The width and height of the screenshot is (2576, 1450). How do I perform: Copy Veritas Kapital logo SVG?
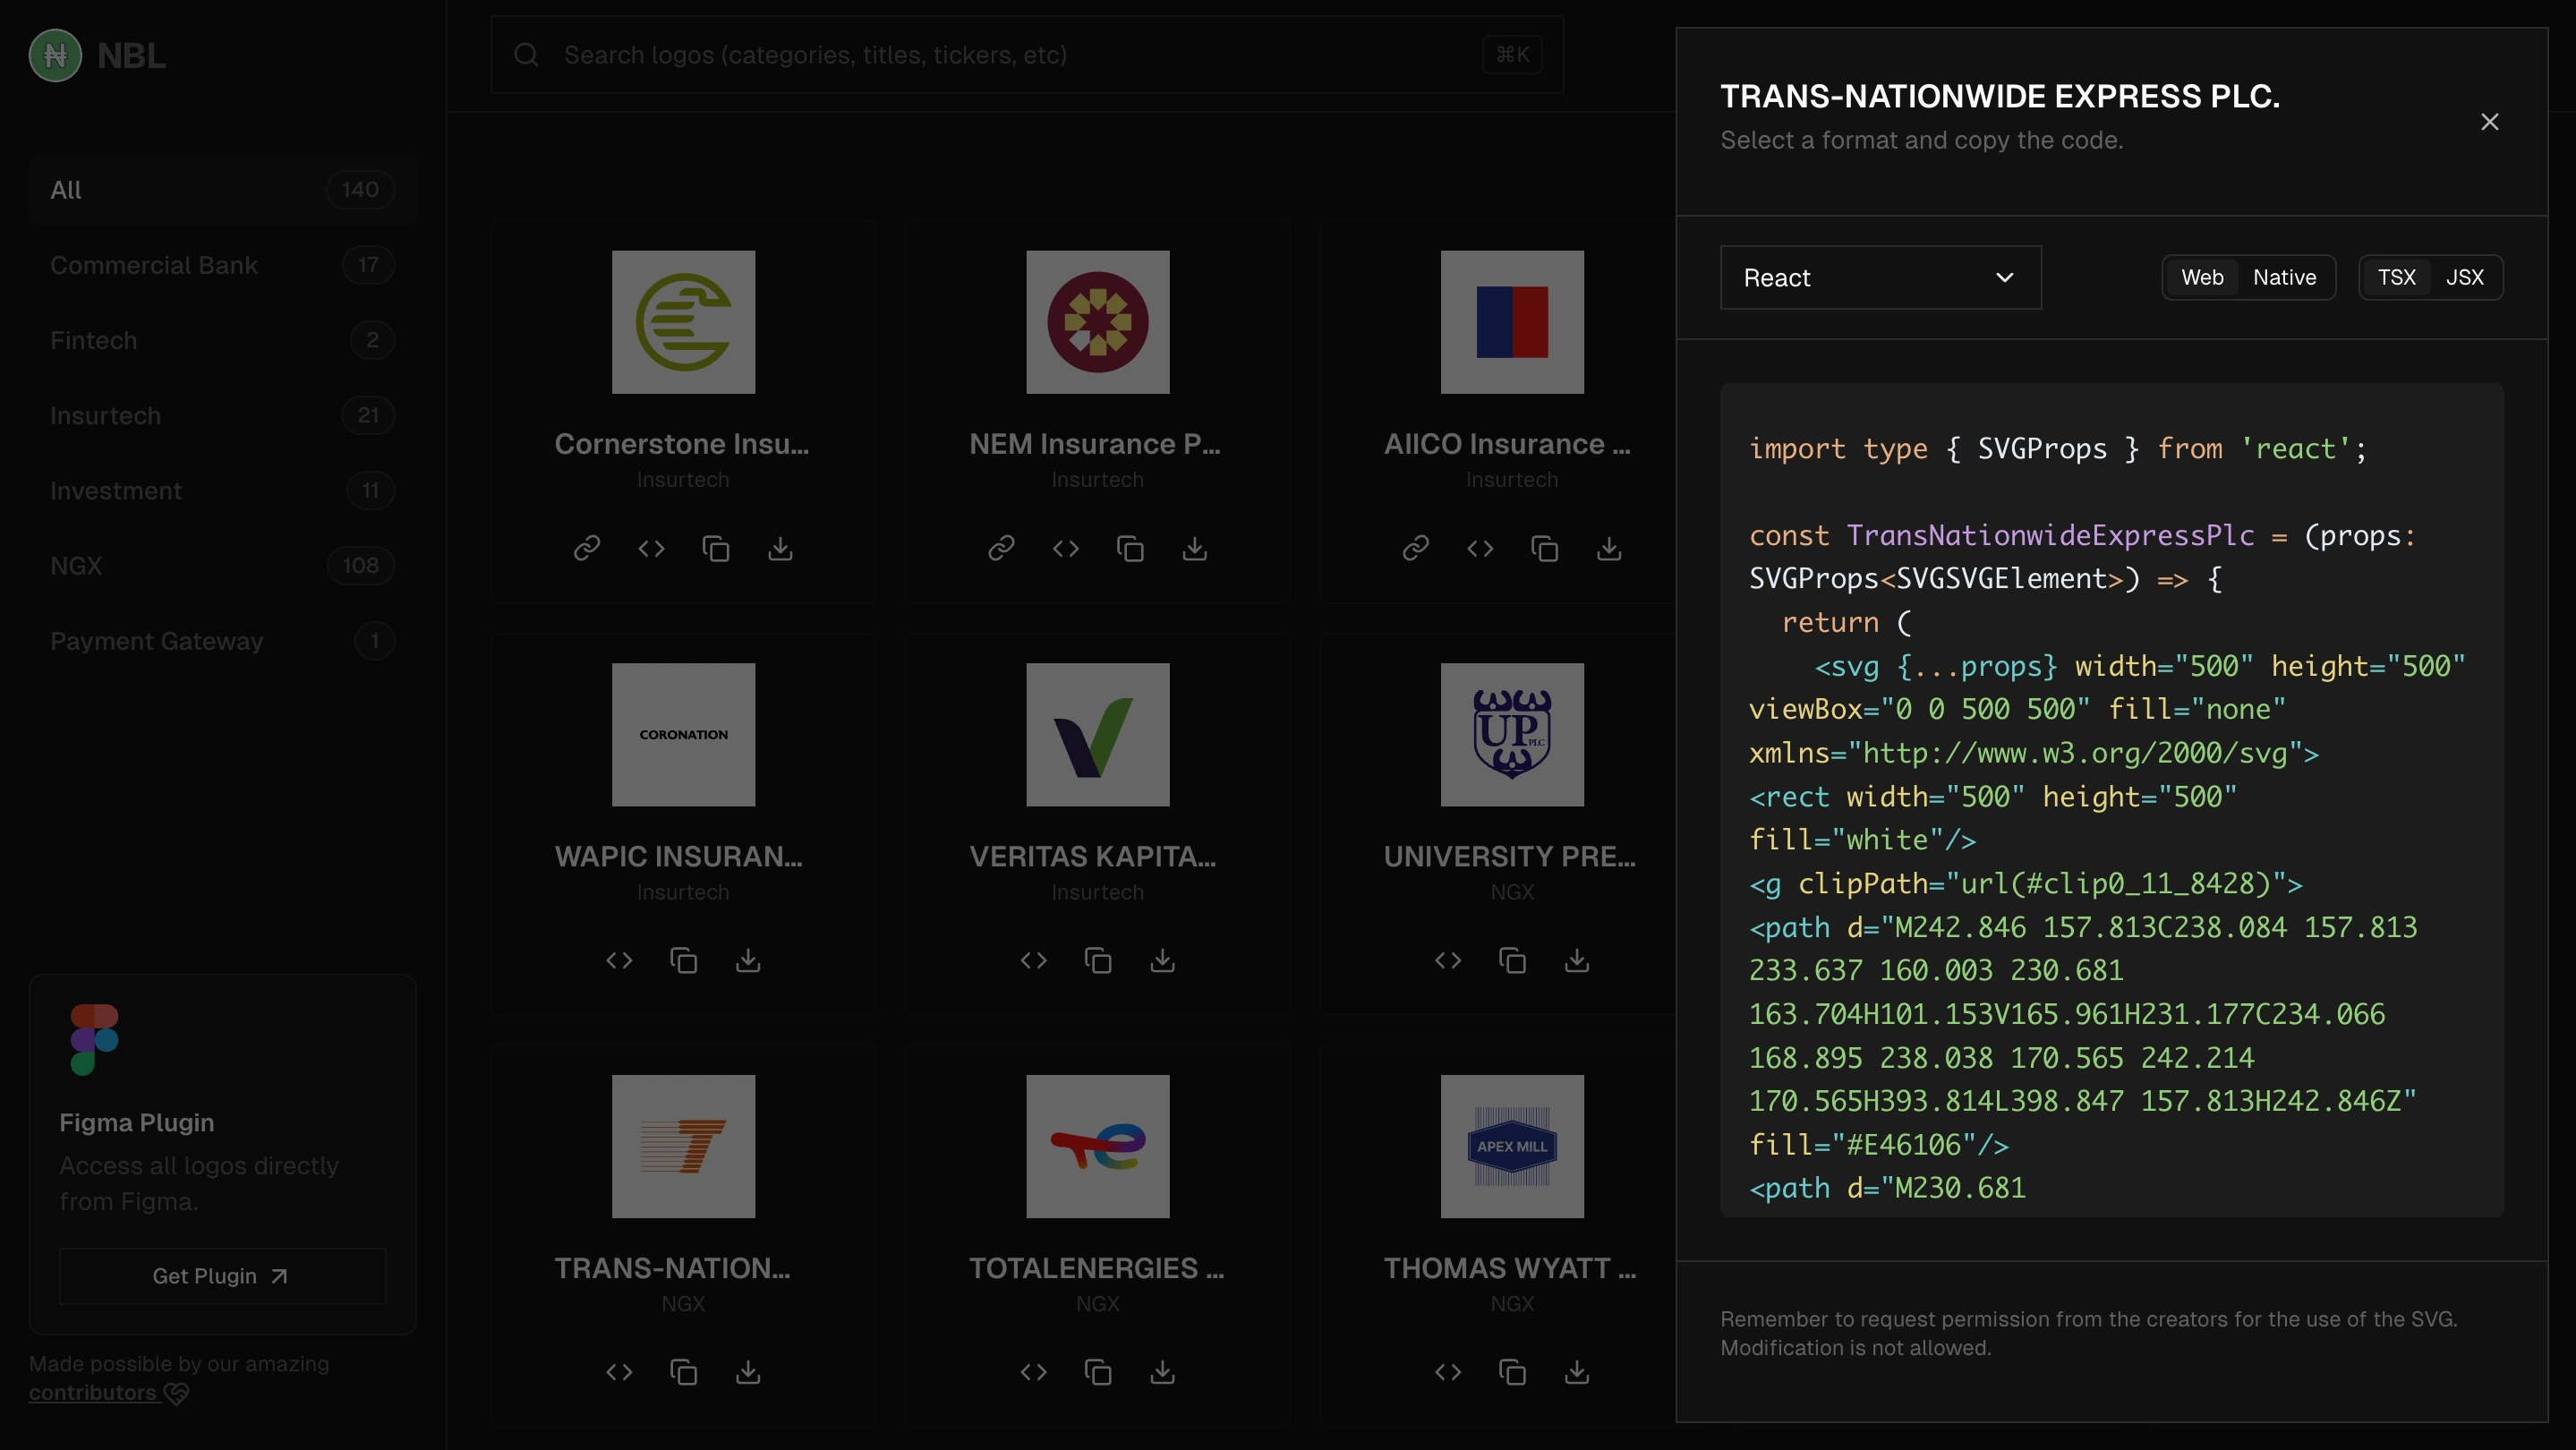pyautogui.click(x=1098, y=960)
